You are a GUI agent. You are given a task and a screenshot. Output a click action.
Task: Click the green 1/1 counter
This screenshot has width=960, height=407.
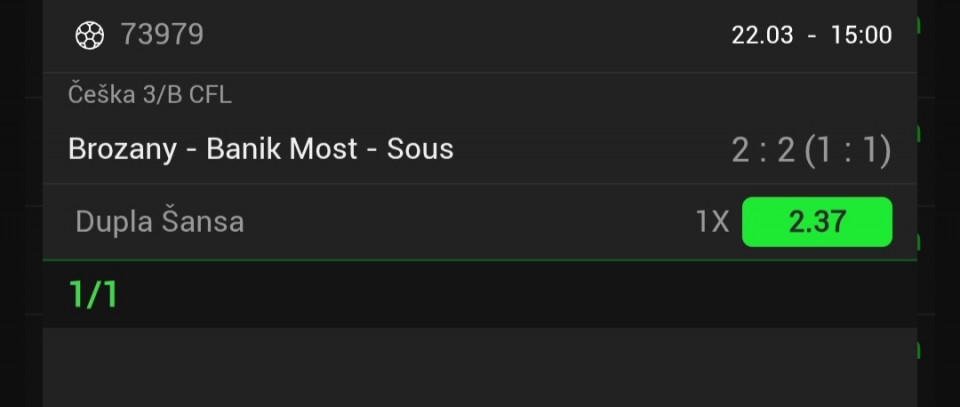pos(93,295)
